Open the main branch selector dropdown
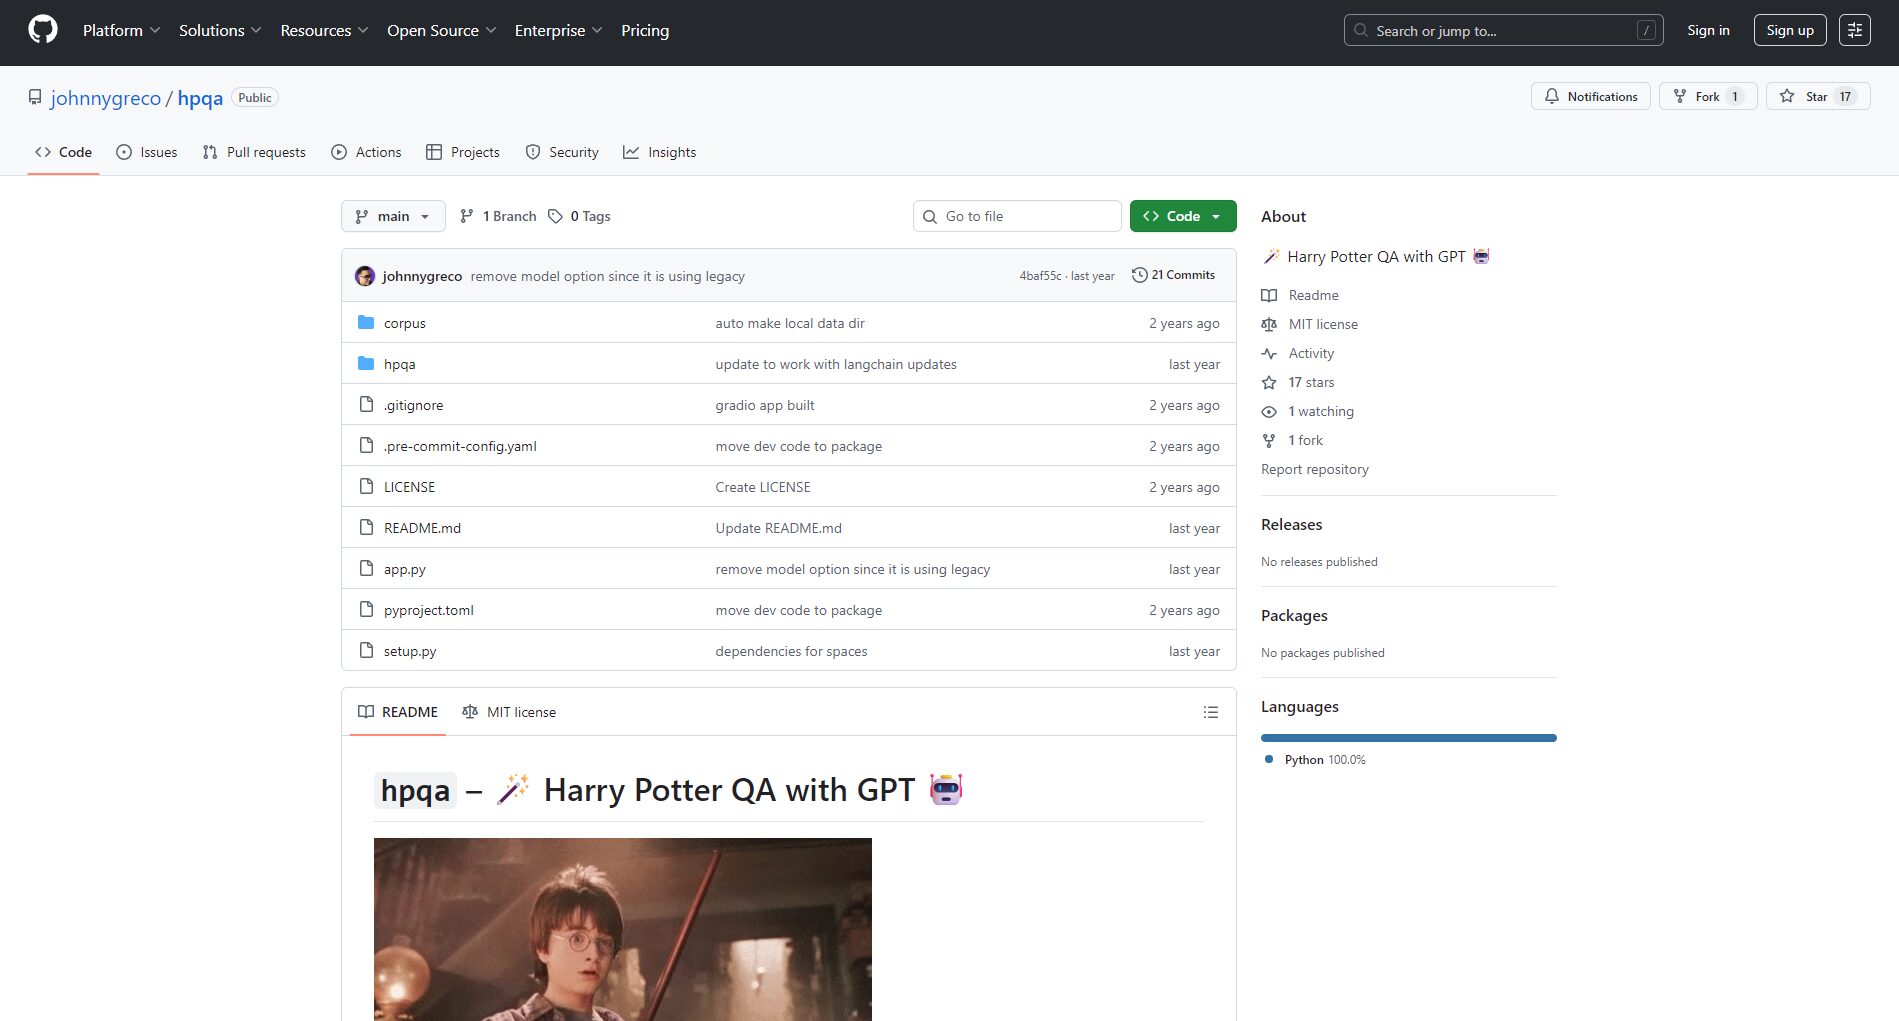The width and height of the screenshot is (1899, 1021). (x=392, y=216)
